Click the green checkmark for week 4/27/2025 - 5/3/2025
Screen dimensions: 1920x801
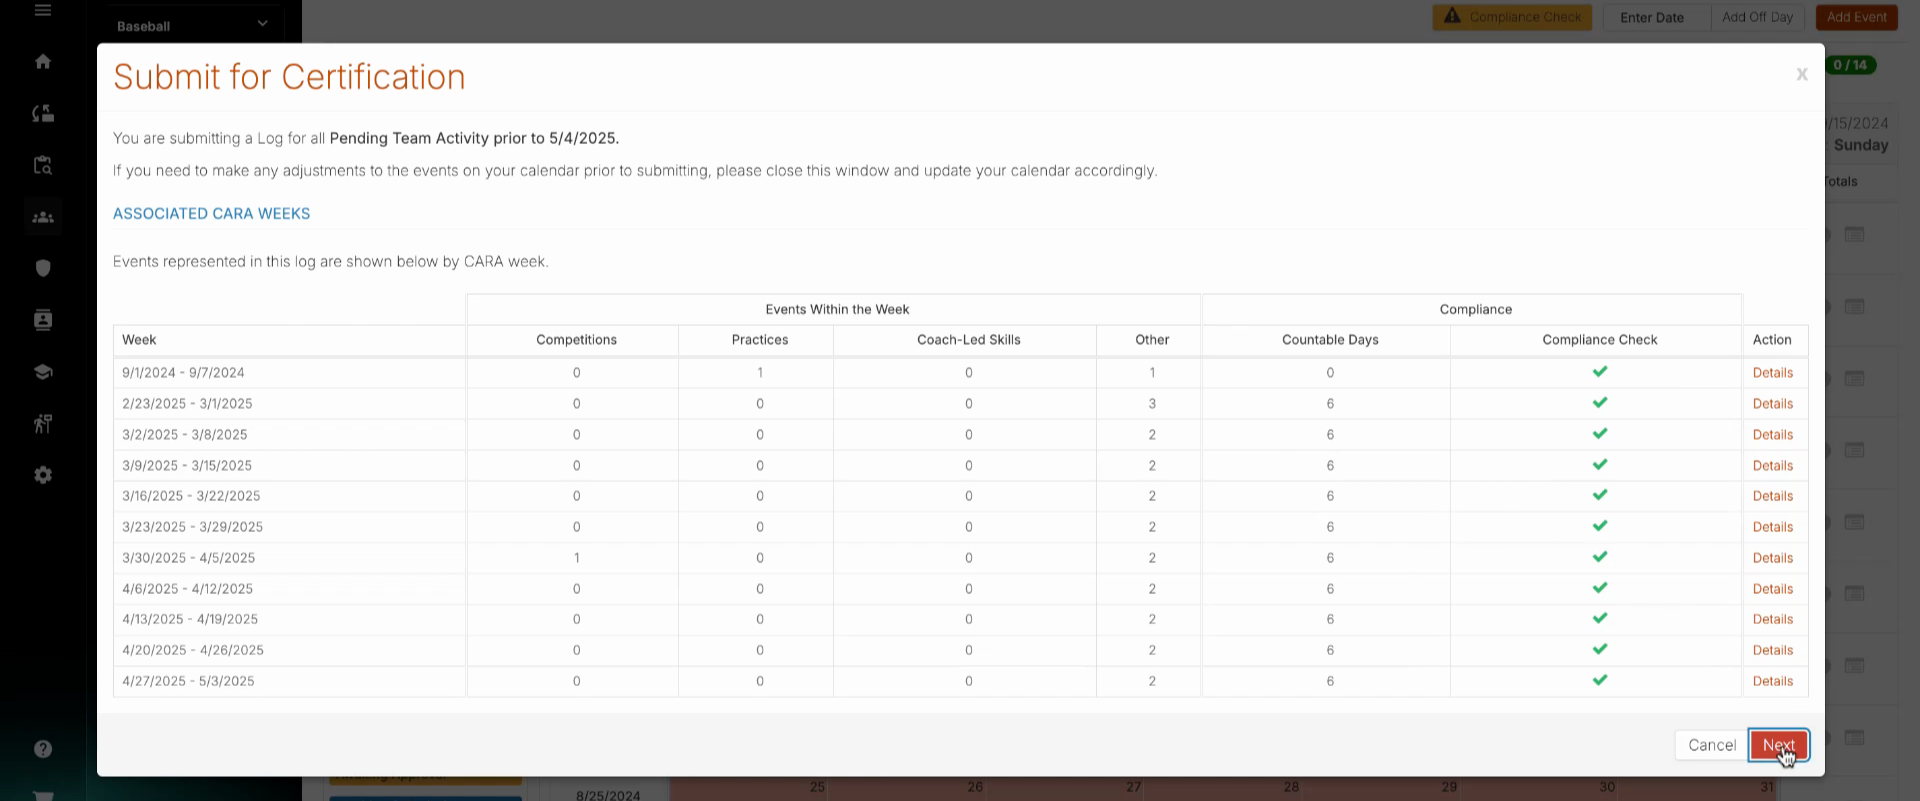1600,680
